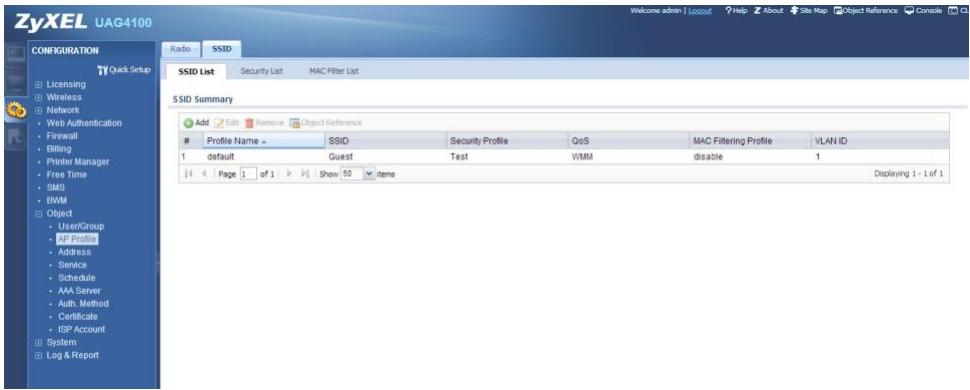Open Address under Object
The image size is (970, 390).
pyautogui.click(x=74, y=253)
